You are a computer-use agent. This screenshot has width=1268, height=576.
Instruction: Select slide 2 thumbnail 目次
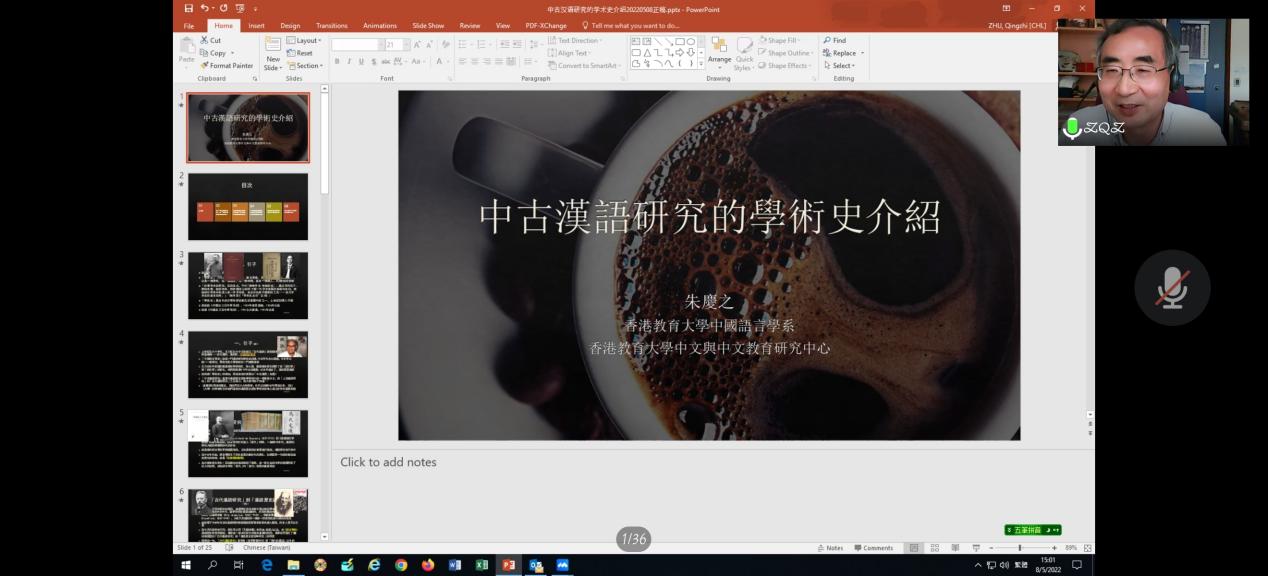click(x=248, y=207)
